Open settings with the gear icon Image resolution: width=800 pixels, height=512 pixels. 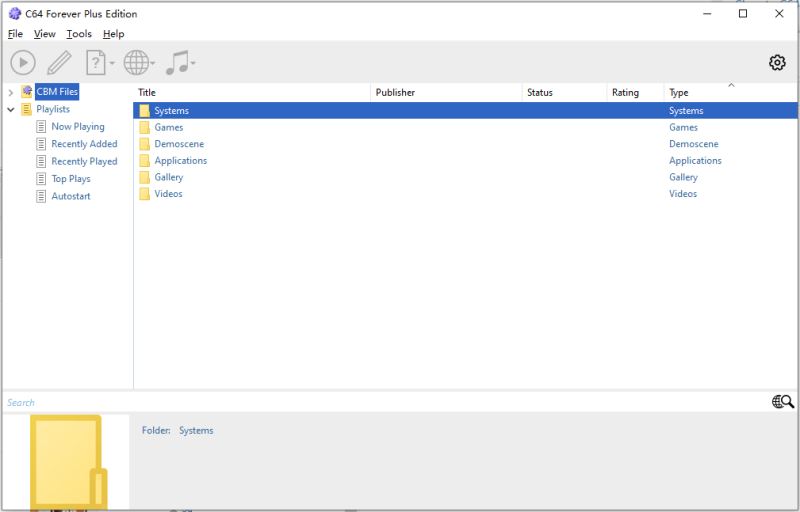pyautogui.click(x=777, y=62)
